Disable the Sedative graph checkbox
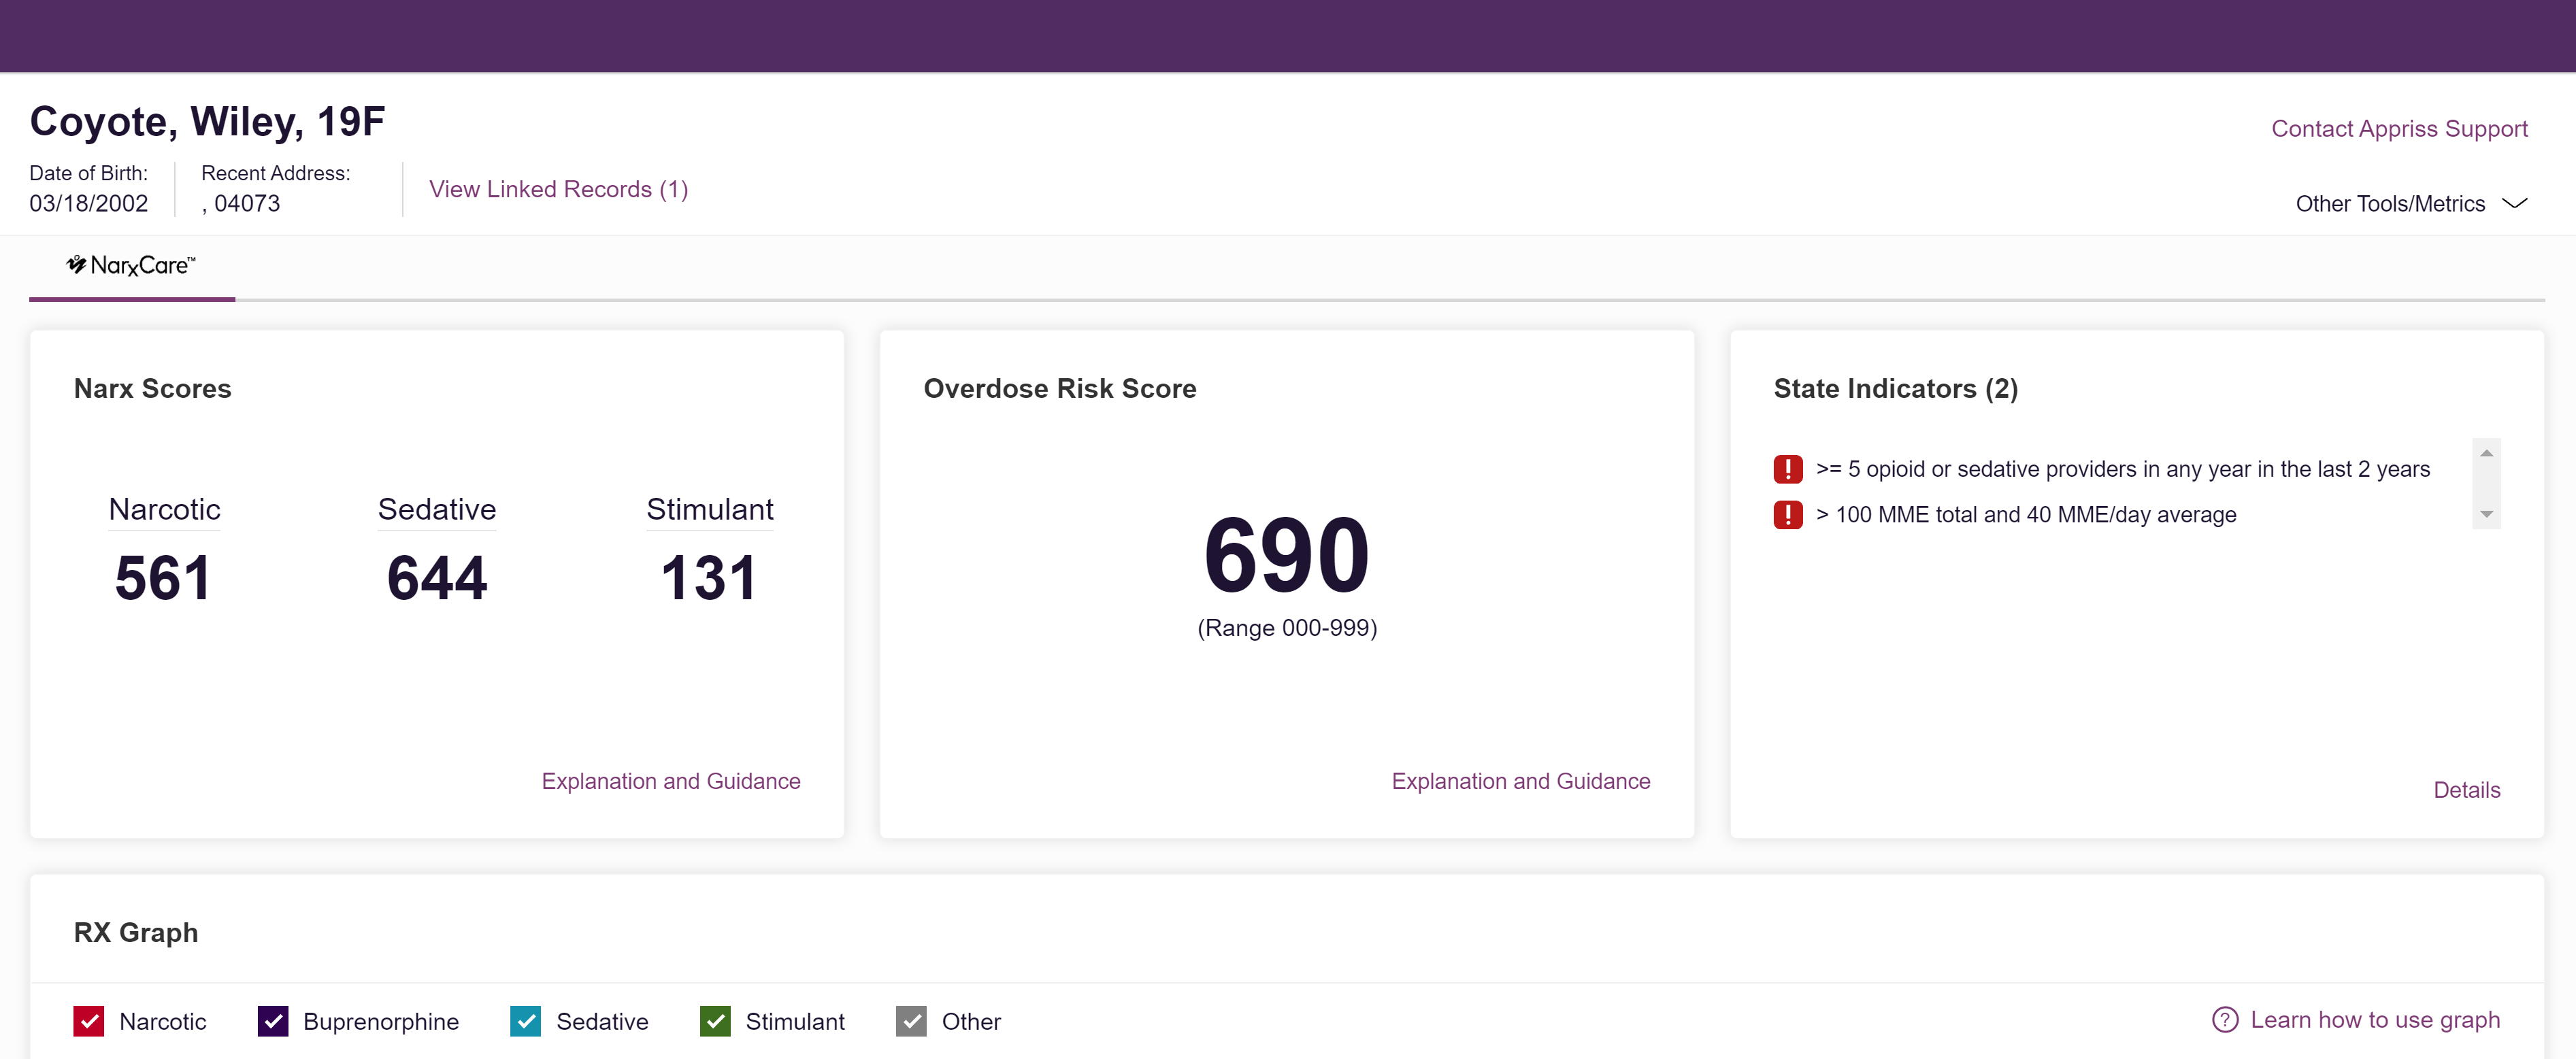Image resolution: width=2576 pixels, height=1059 pixels. coord(525,1021)
